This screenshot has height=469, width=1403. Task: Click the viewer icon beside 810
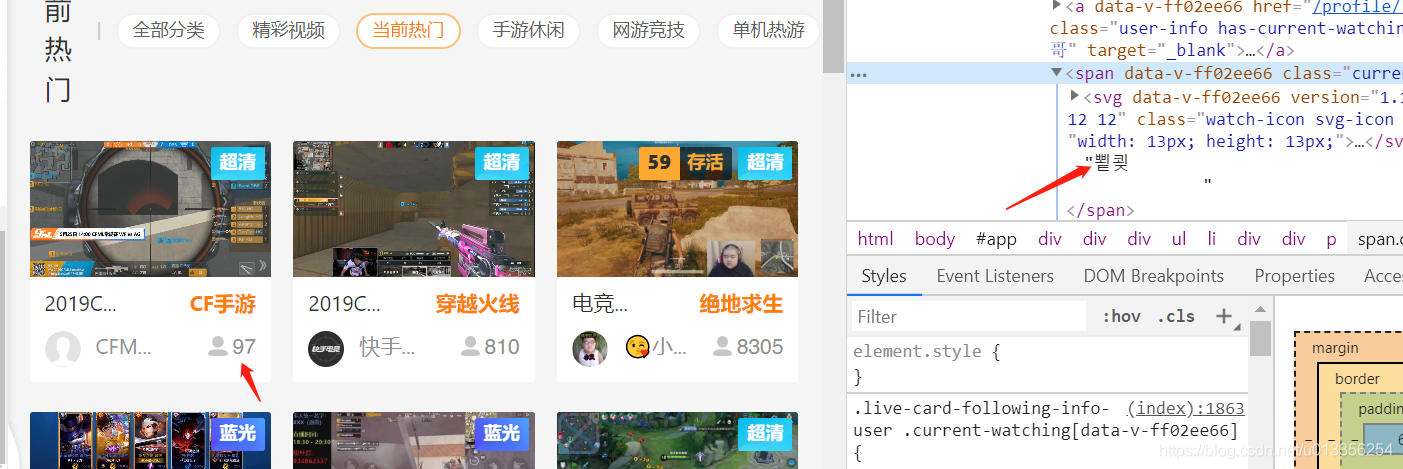pyautogui.click(x=470, y=347)
